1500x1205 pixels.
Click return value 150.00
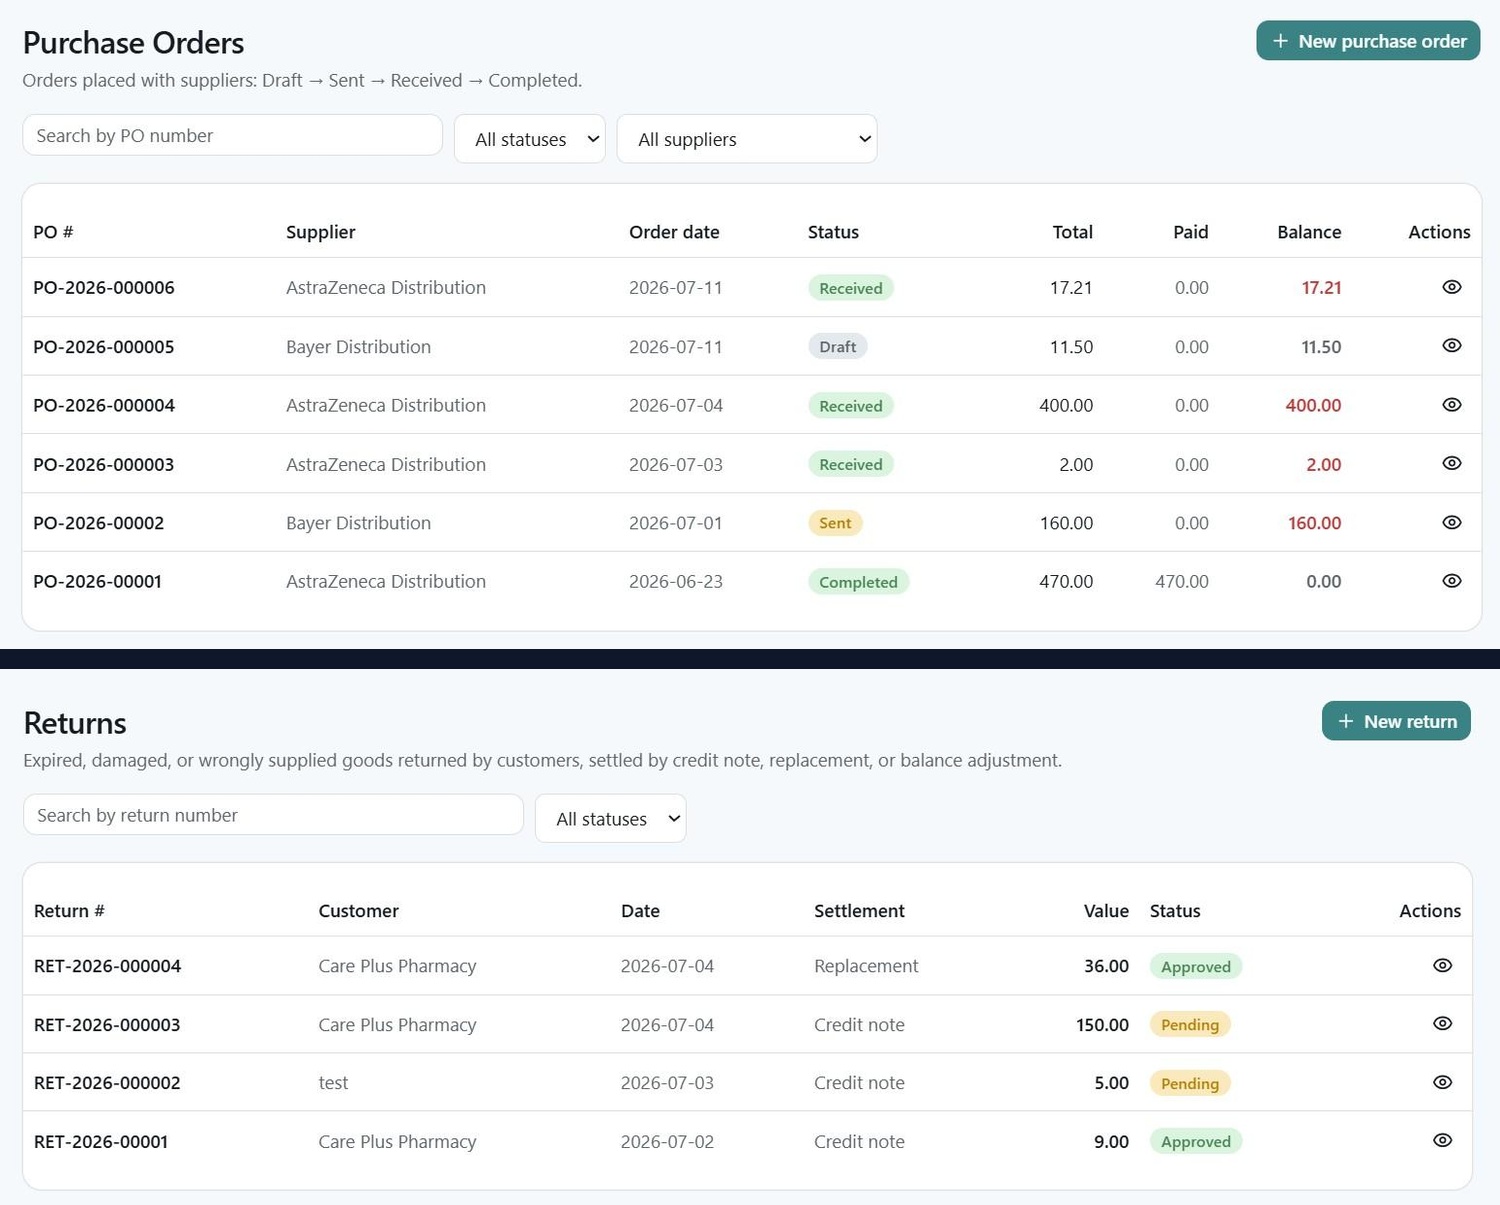click(x=1102, y=1024)
